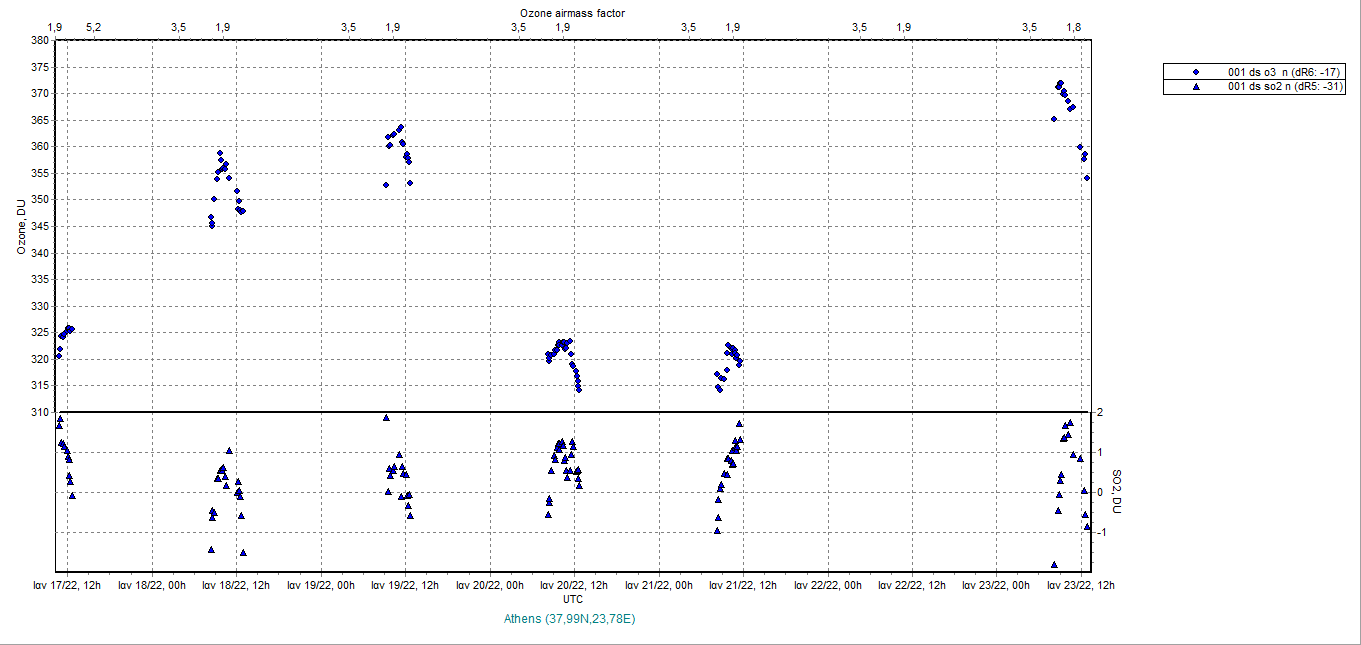
Task: Click the 'UTC' time axis label
Action: (x=573, y=599)
